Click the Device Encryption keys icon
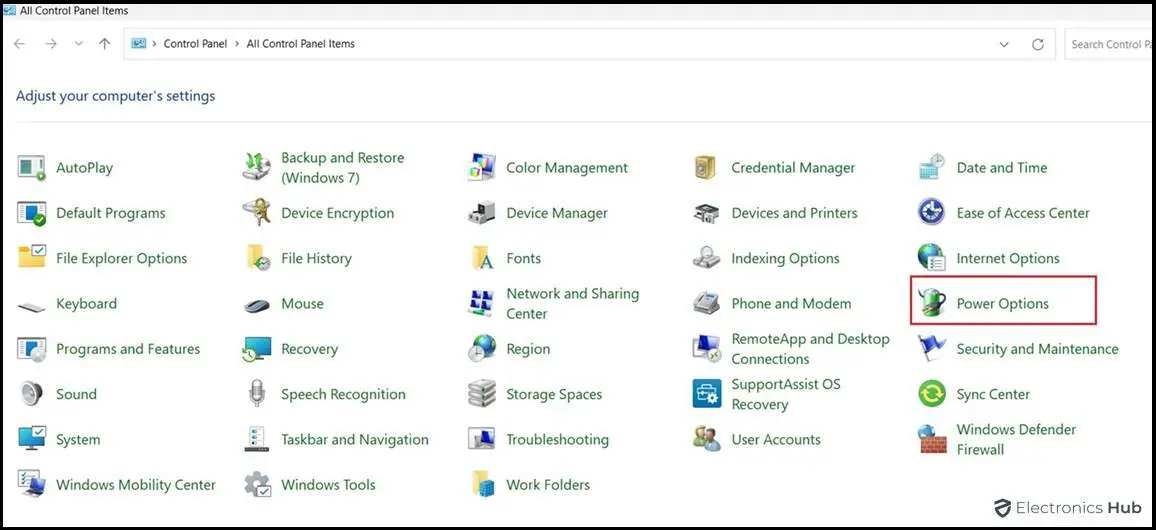This screenshot has width=1156, height=530. point(257,213)
